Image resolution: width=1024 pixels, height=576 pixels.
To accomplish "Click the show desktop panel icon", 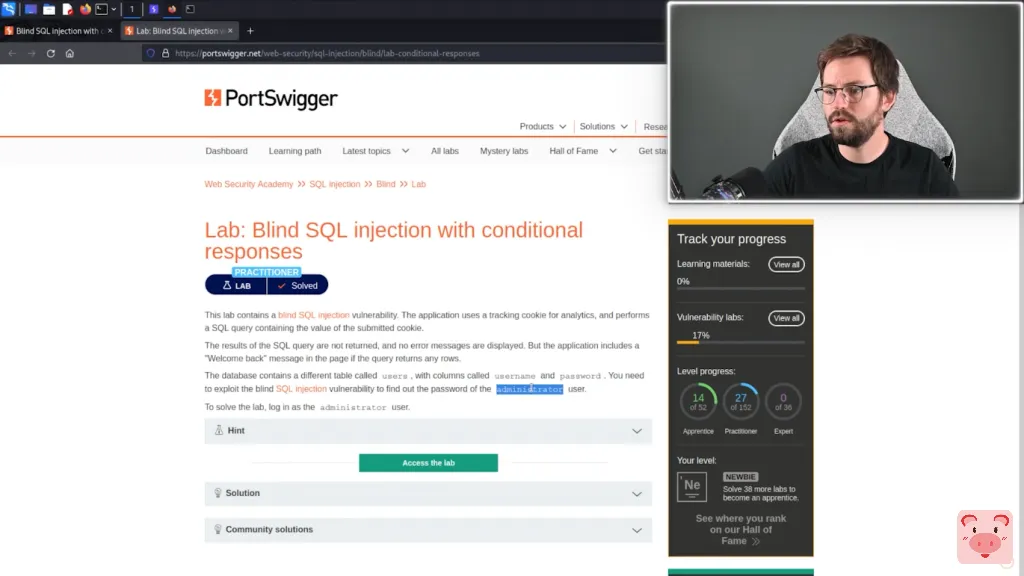I will 31,9.
